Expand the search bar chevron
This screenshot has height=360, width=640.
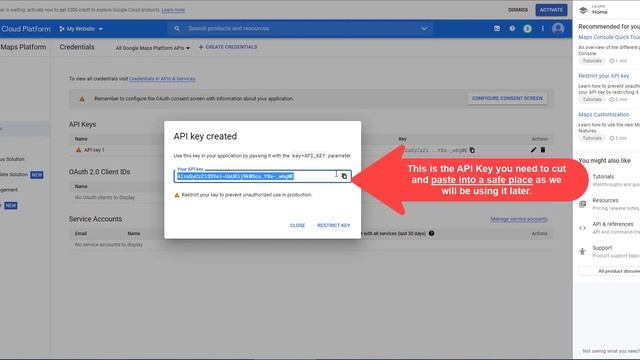[424, 29]
